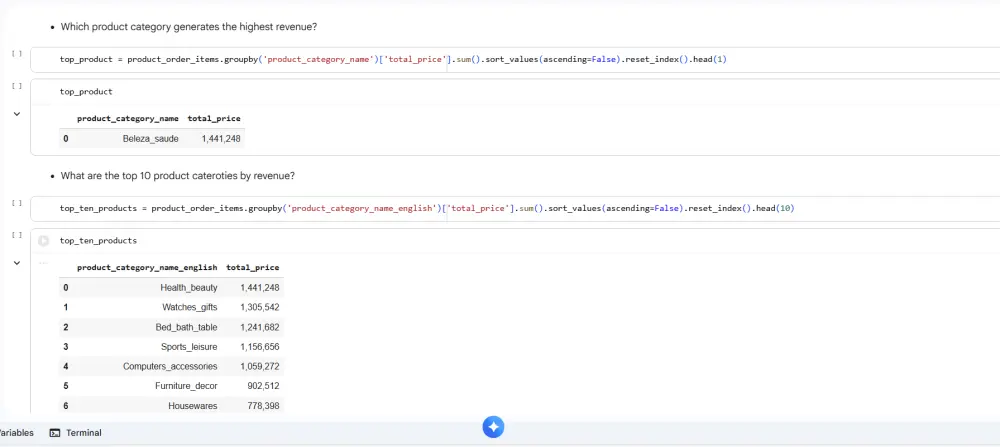
Task: Click the 'top_product' display code line
Action: coord(86,92)
